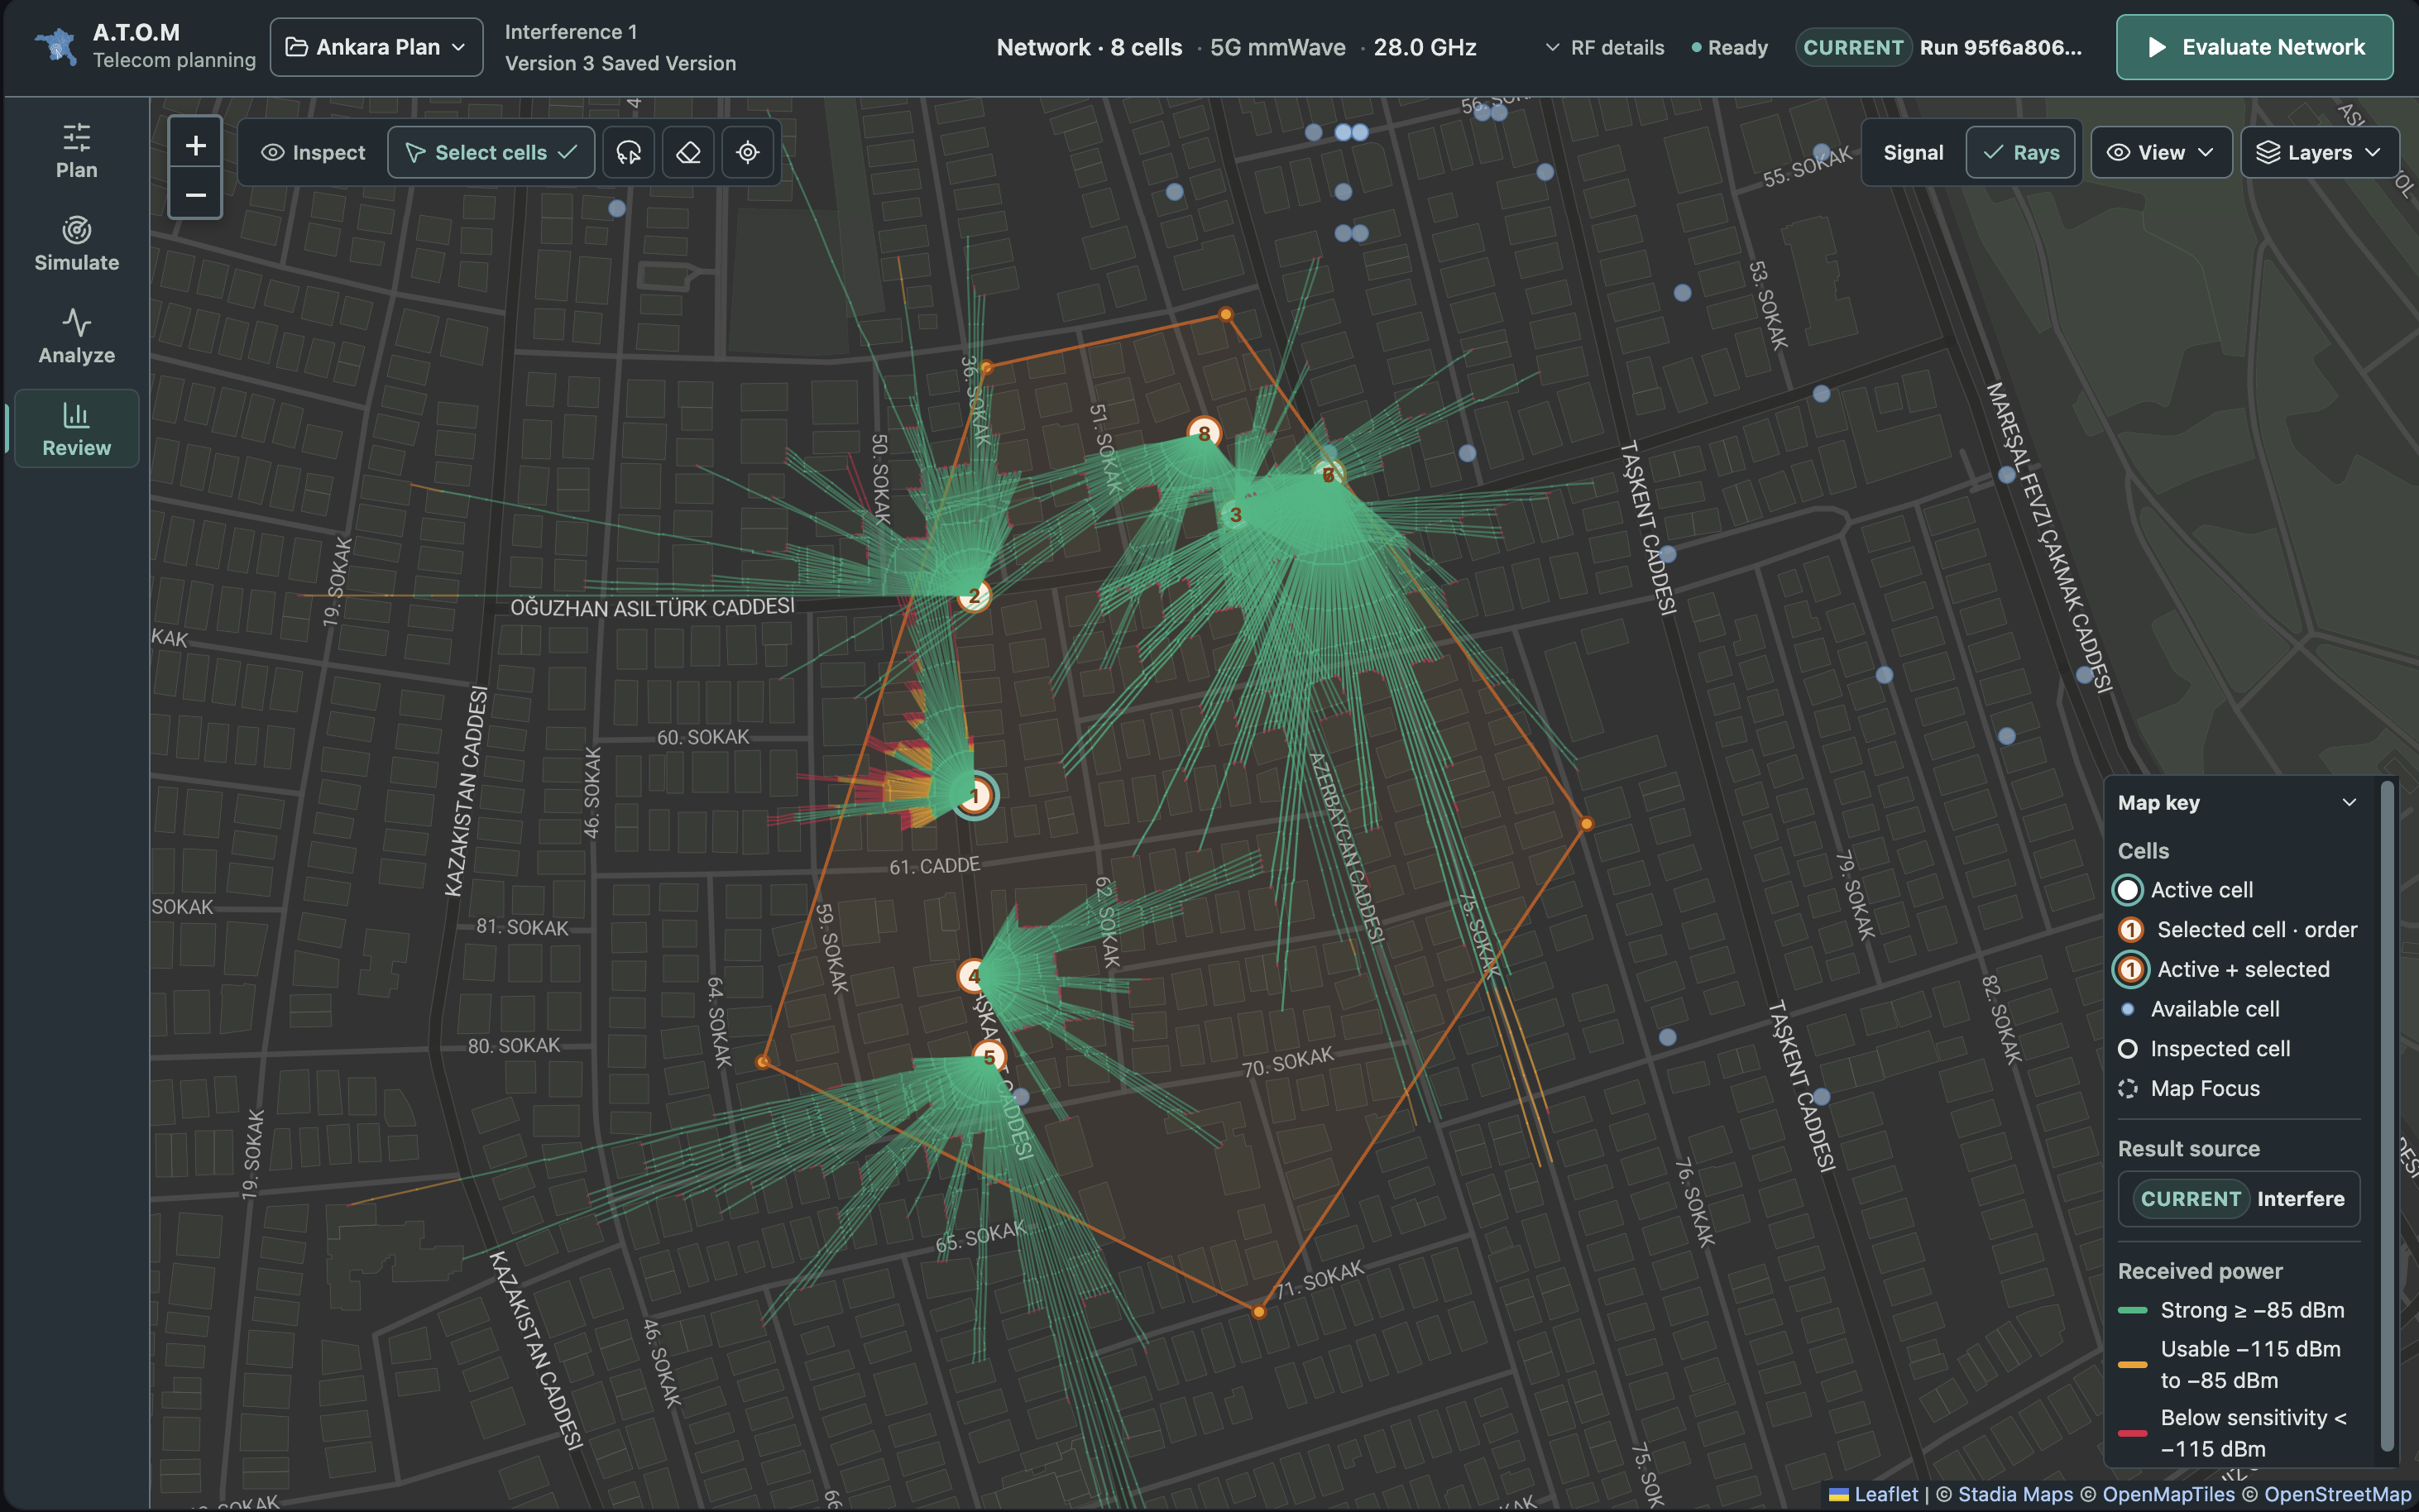Open the Review sidebar section
The height and width of the screenshot is (1512, 2419).
click(76, 429)
